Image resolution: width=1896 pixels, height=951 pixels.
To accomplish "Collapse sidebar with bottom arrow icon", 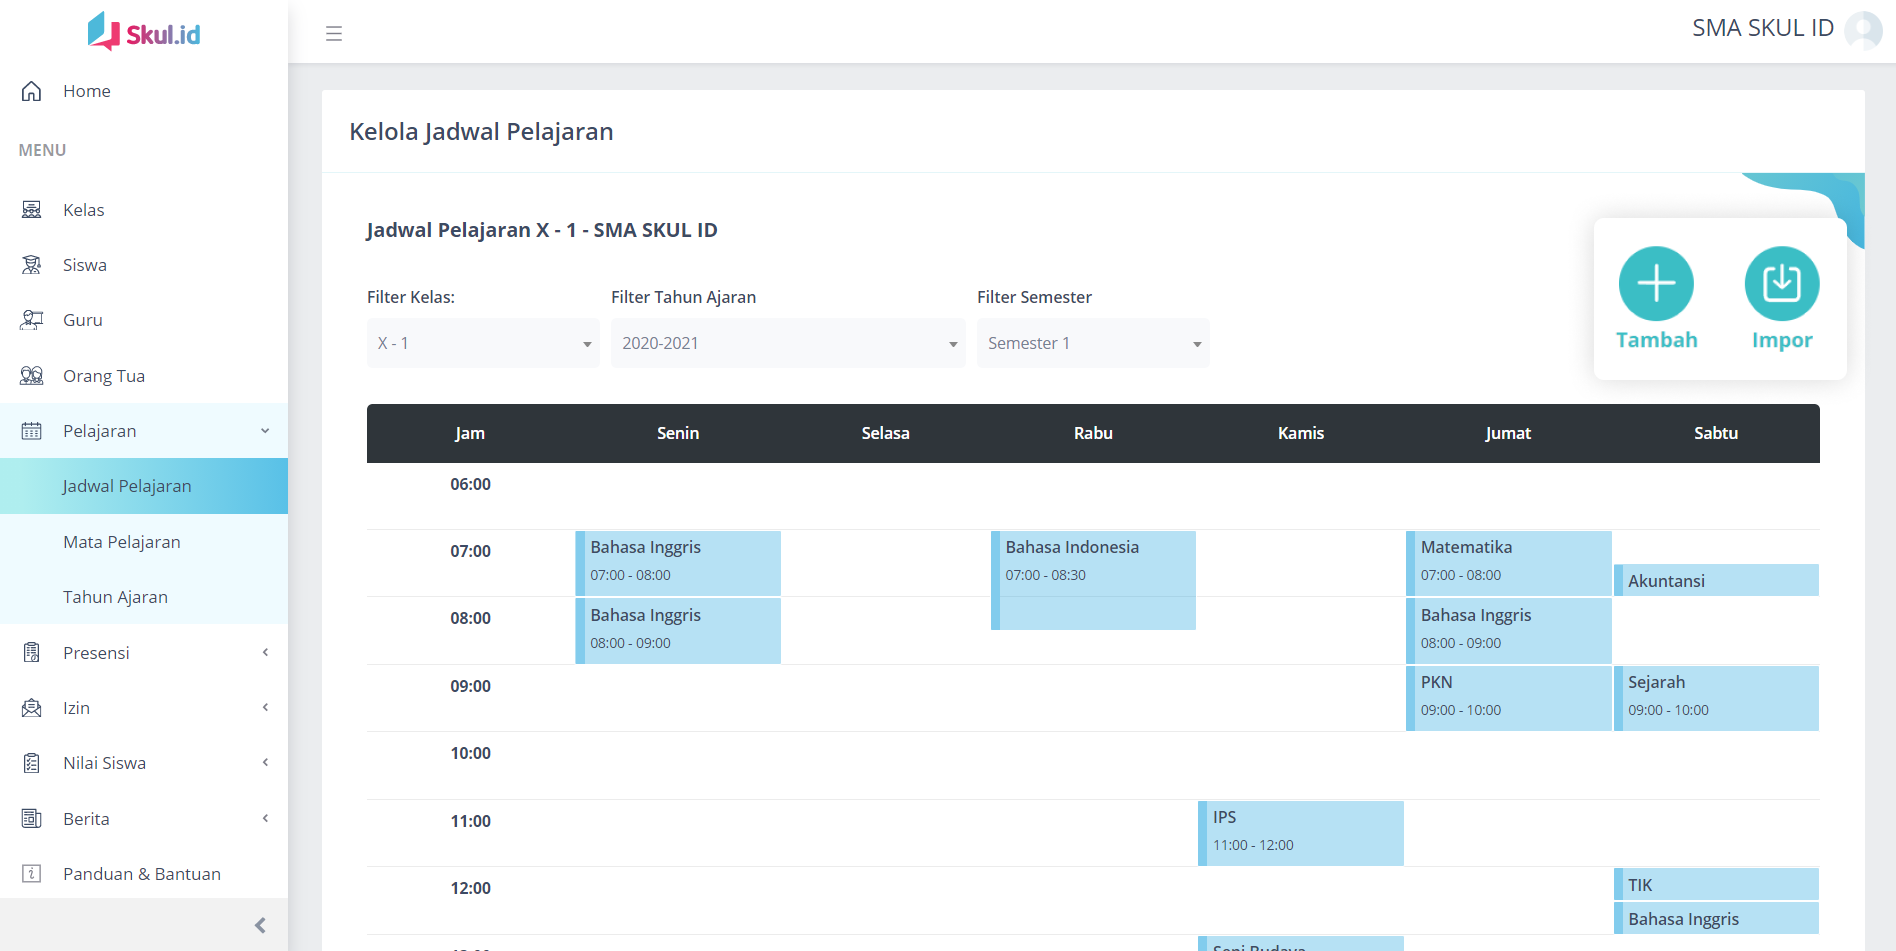I will coord(260,925).
